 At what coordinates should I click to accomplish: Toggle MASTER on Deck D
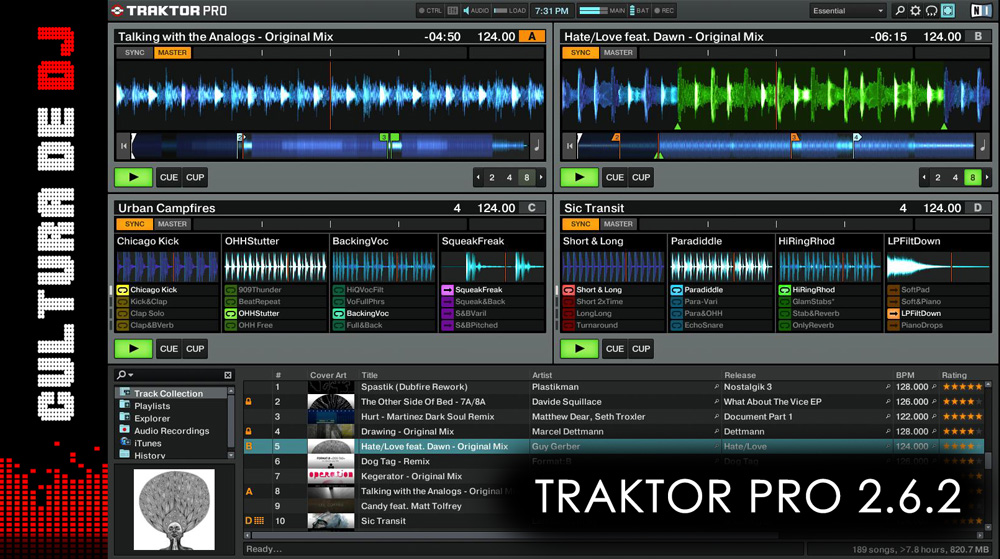618,224
